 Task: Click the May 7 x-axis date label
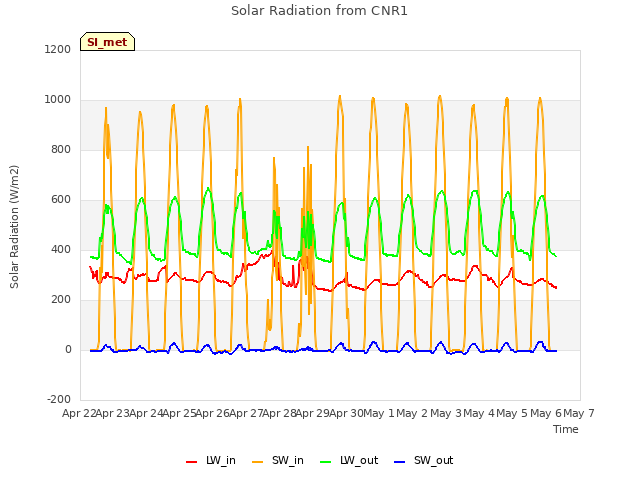click(x=579, y=413)
